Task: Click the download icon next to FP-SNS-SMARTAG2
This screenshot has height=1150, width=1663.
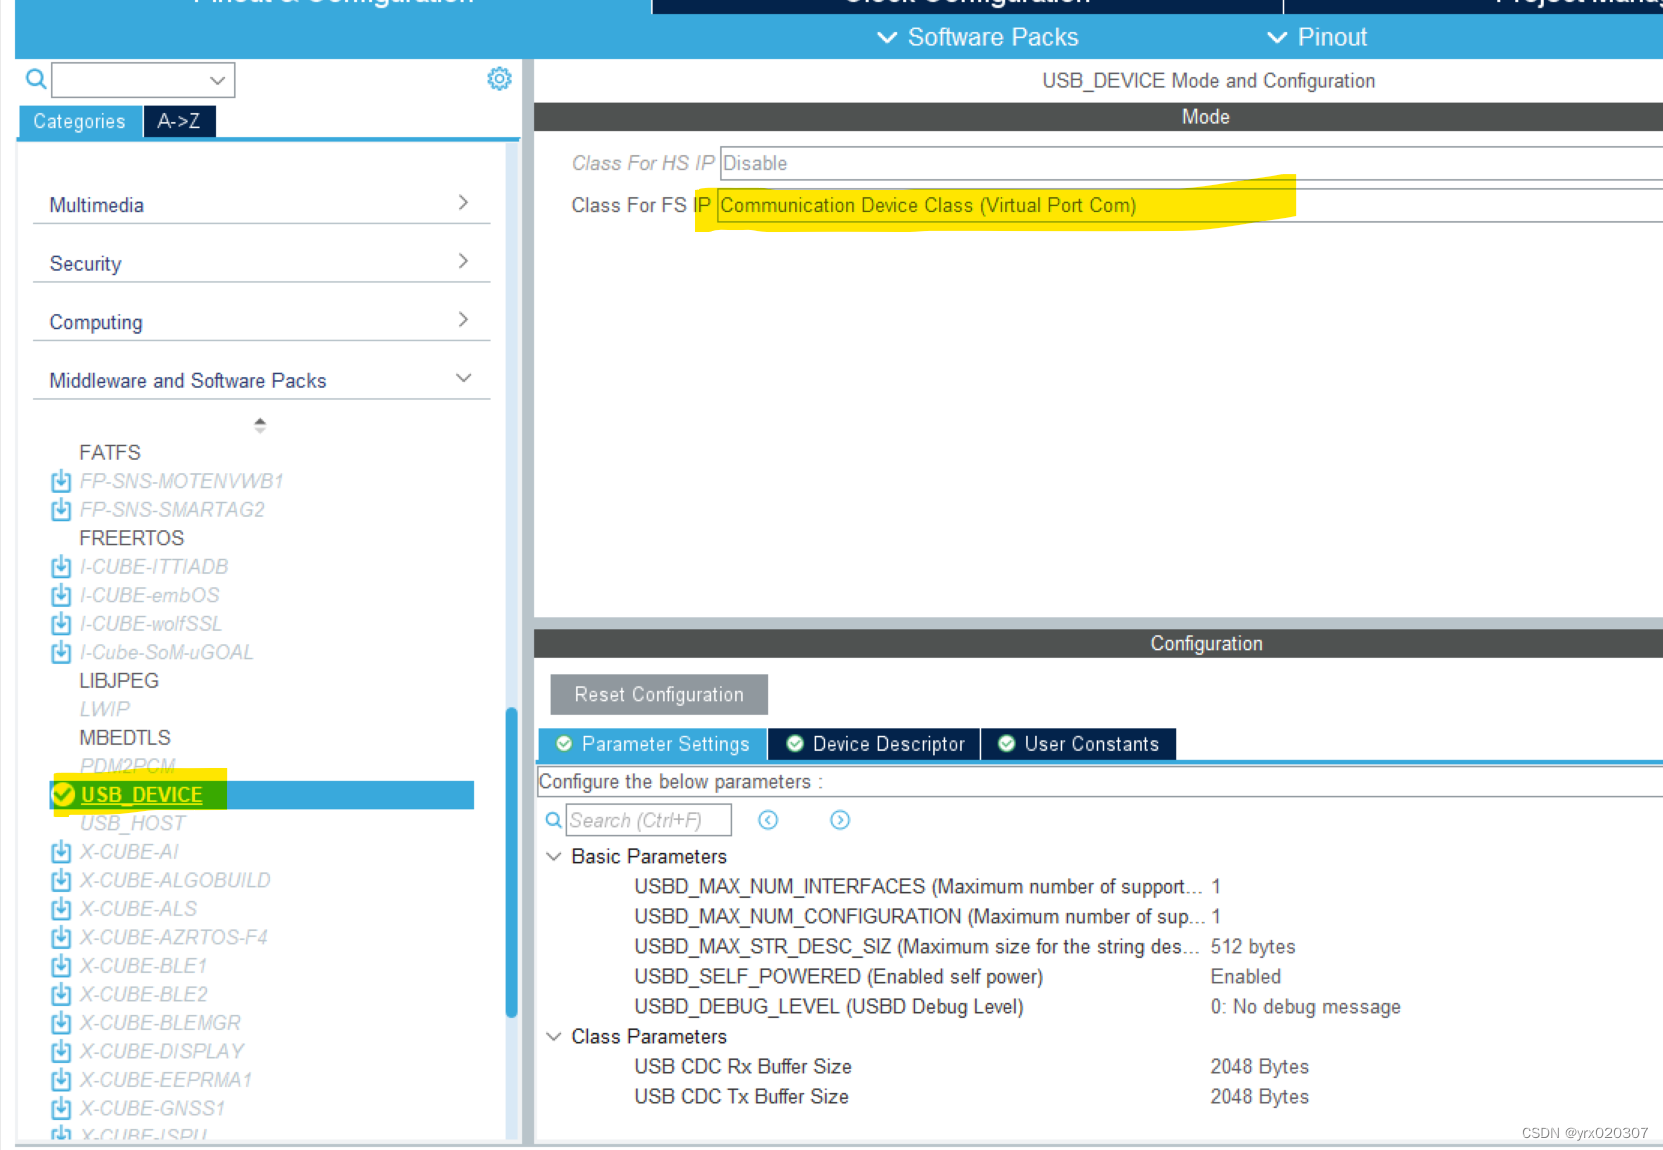Action: 61,510
